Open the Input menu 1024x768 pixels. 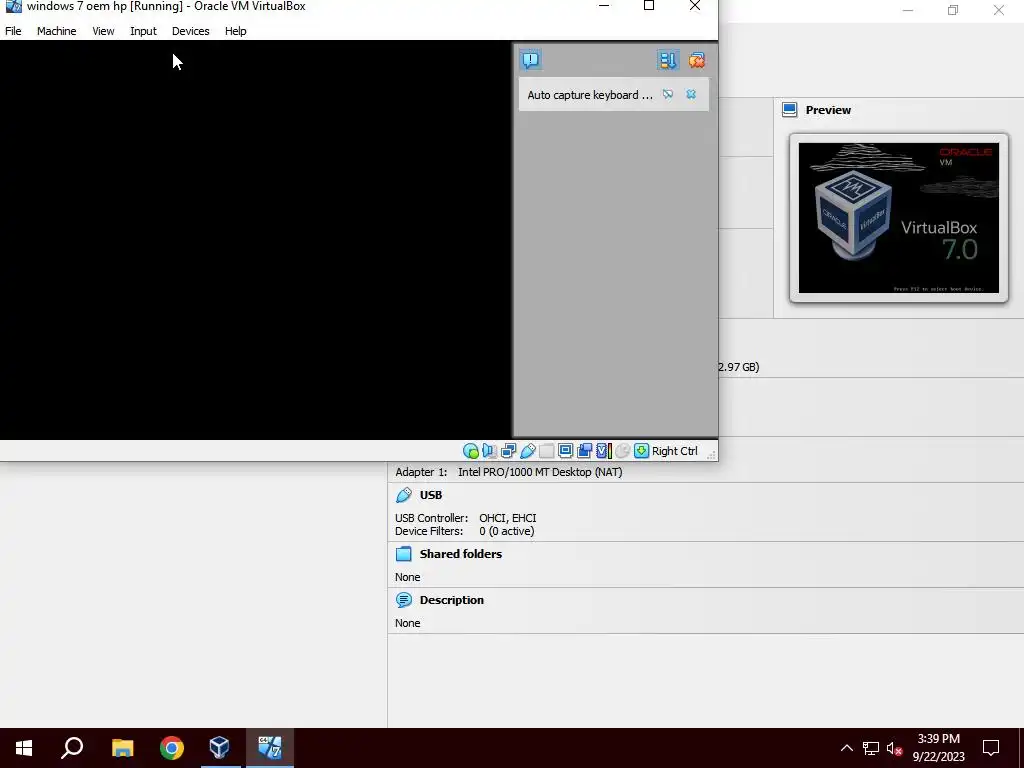(143, 31)
